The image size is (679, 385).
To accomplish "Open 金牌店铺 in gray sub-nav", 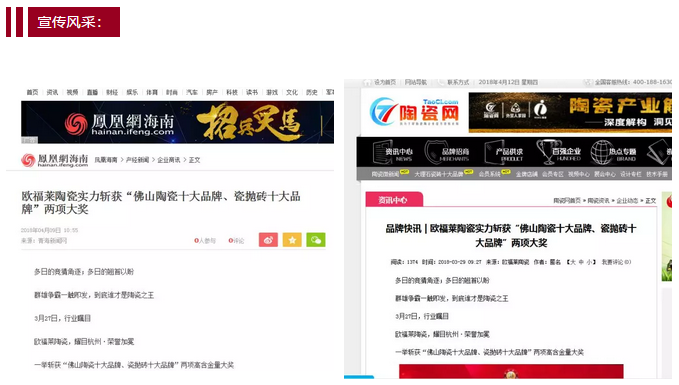I will (x=527, y=174).
